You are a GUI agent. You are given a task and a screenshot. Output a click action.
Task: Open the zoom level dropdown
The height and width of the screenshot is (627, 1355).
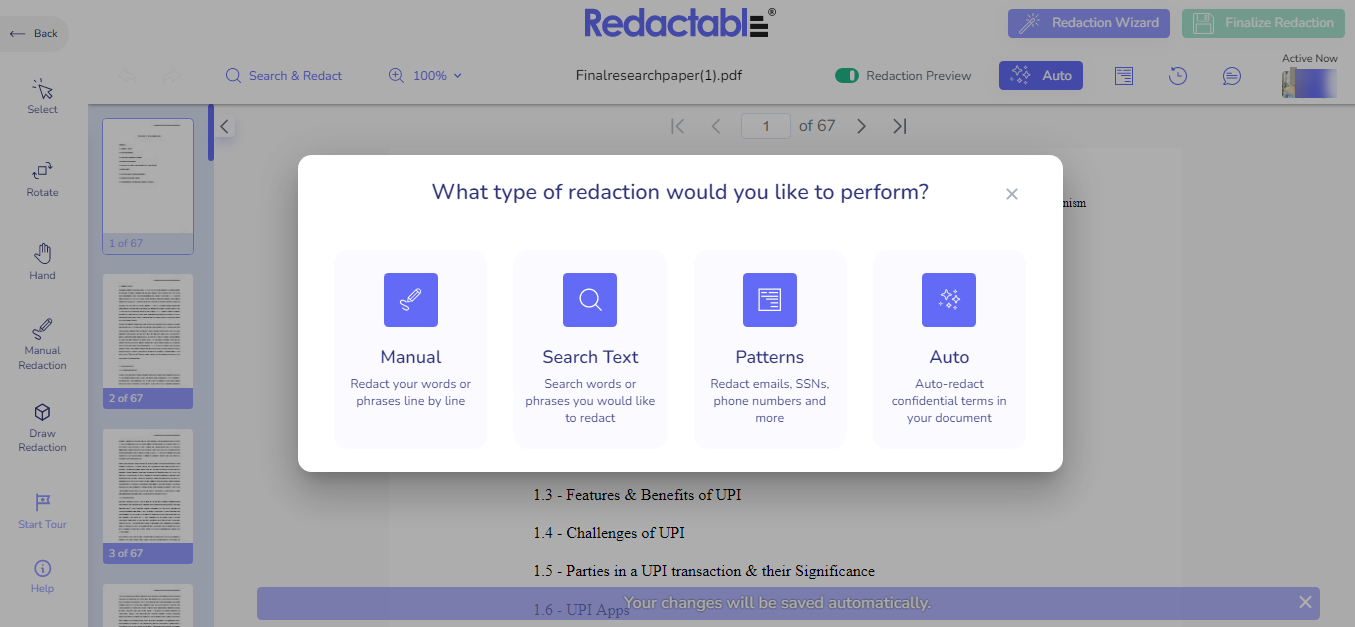[424, 75]
